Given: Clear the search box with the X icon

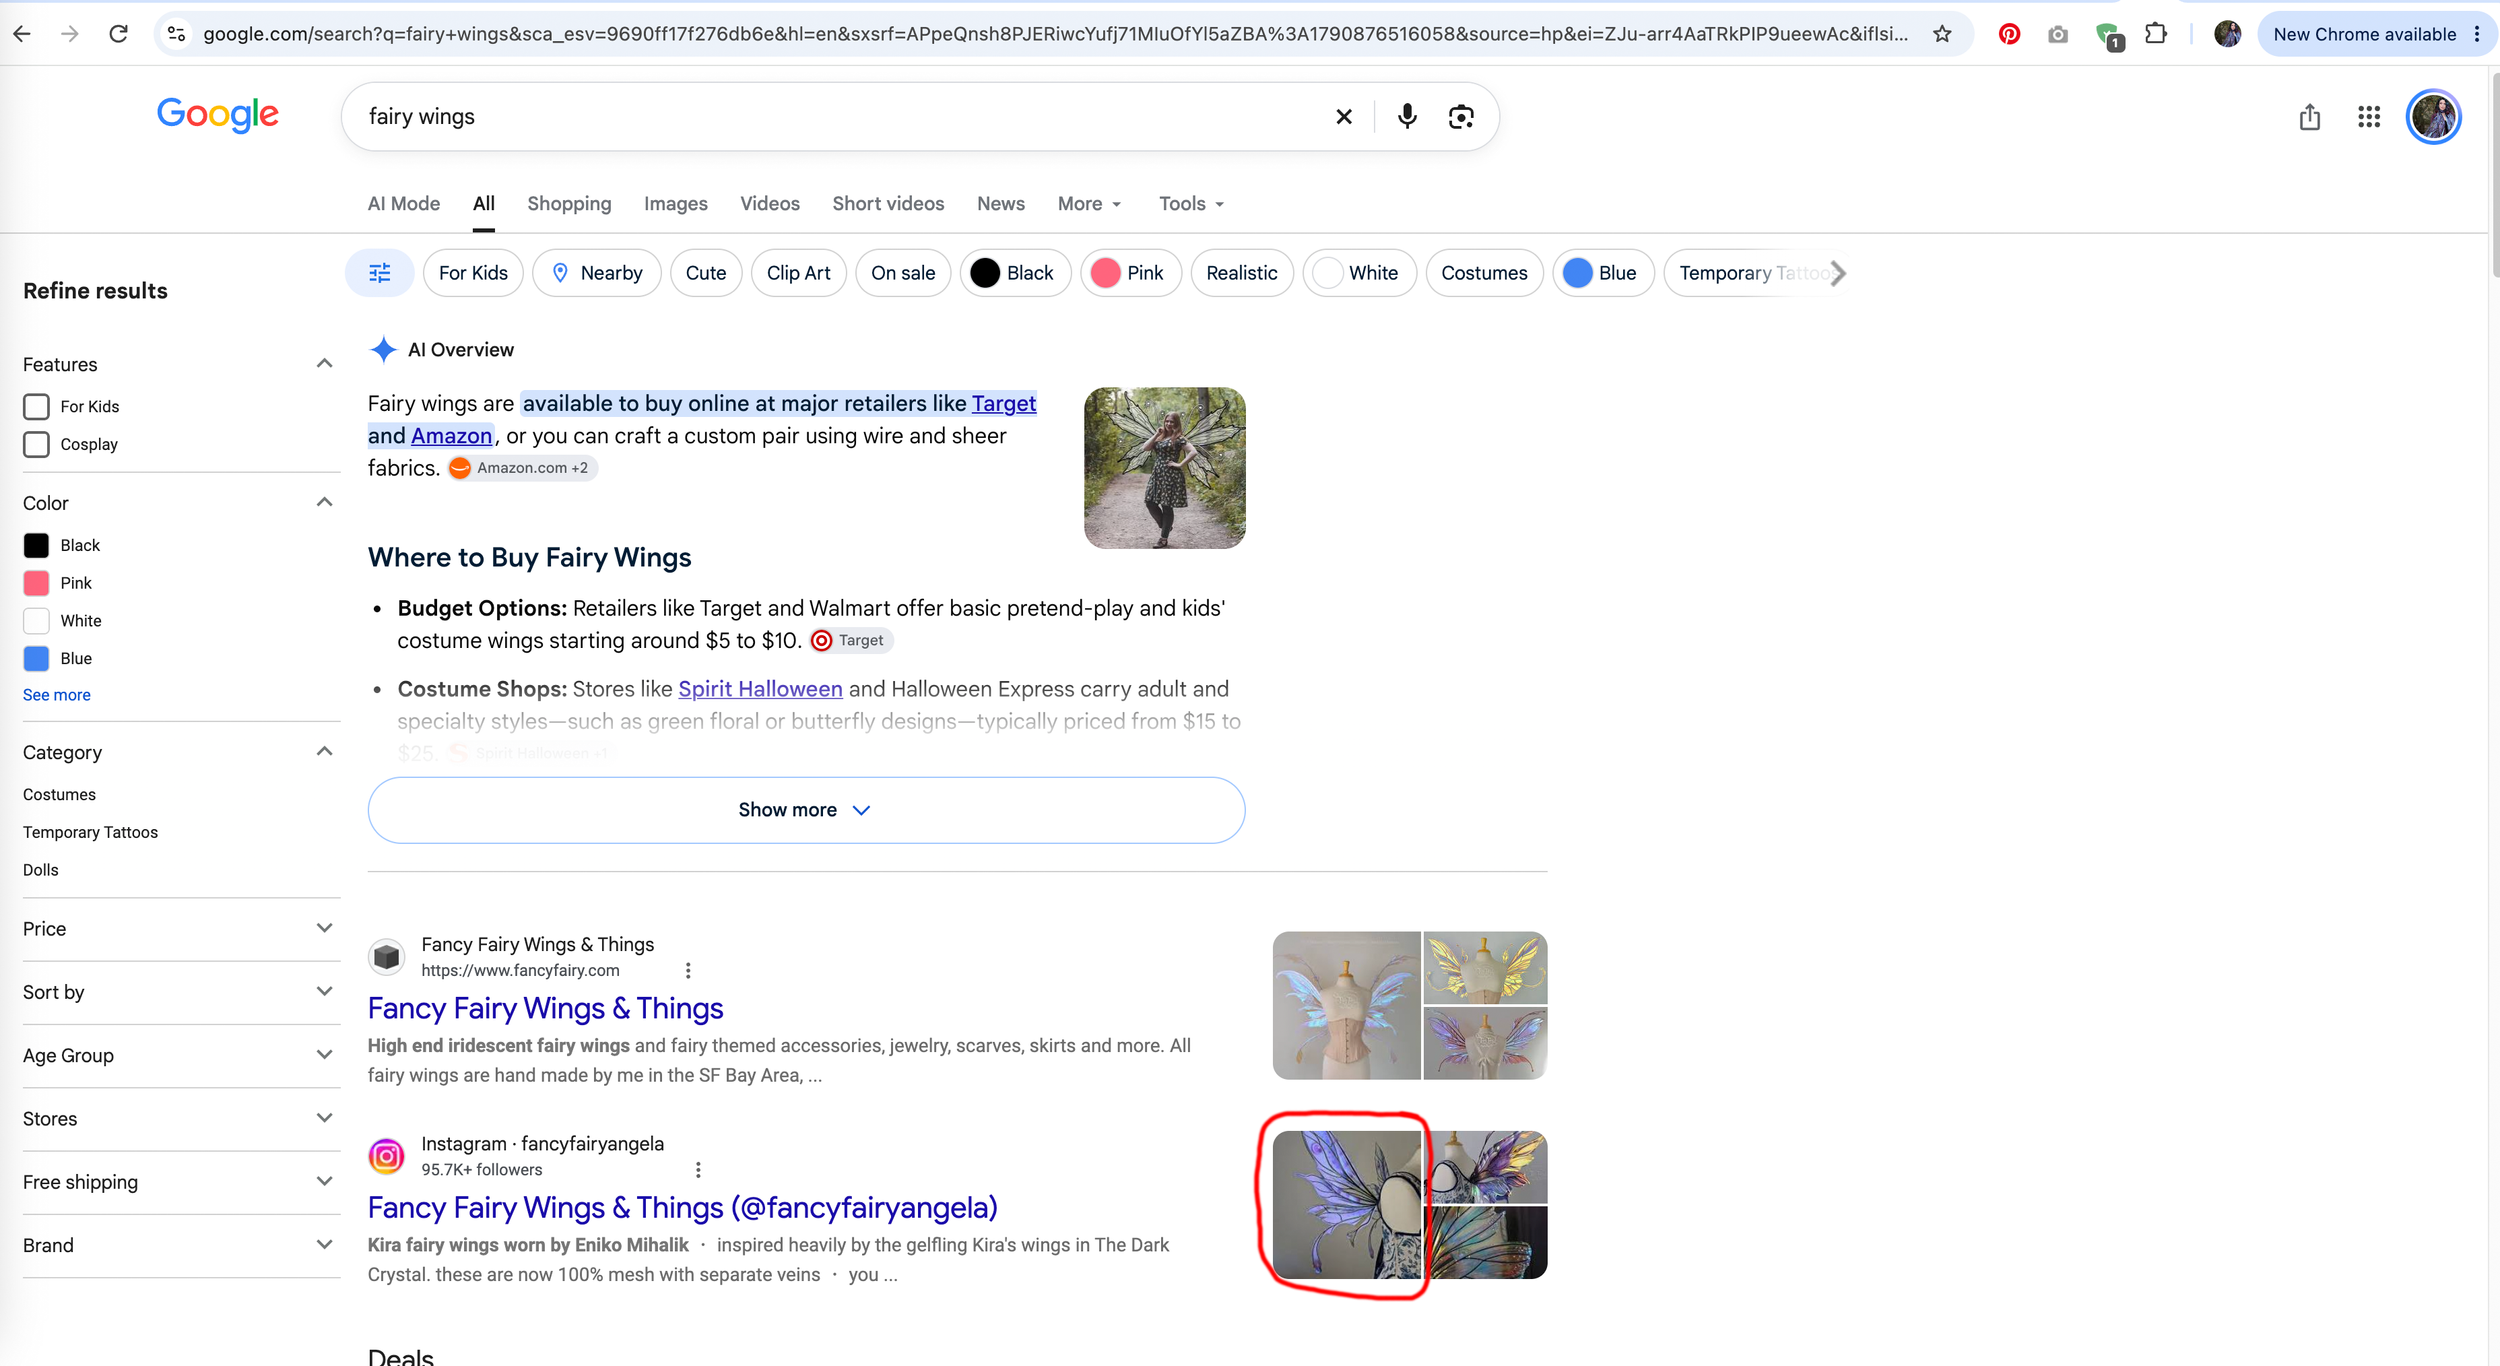Looking at the screenshot, I should coord(1344,117).
